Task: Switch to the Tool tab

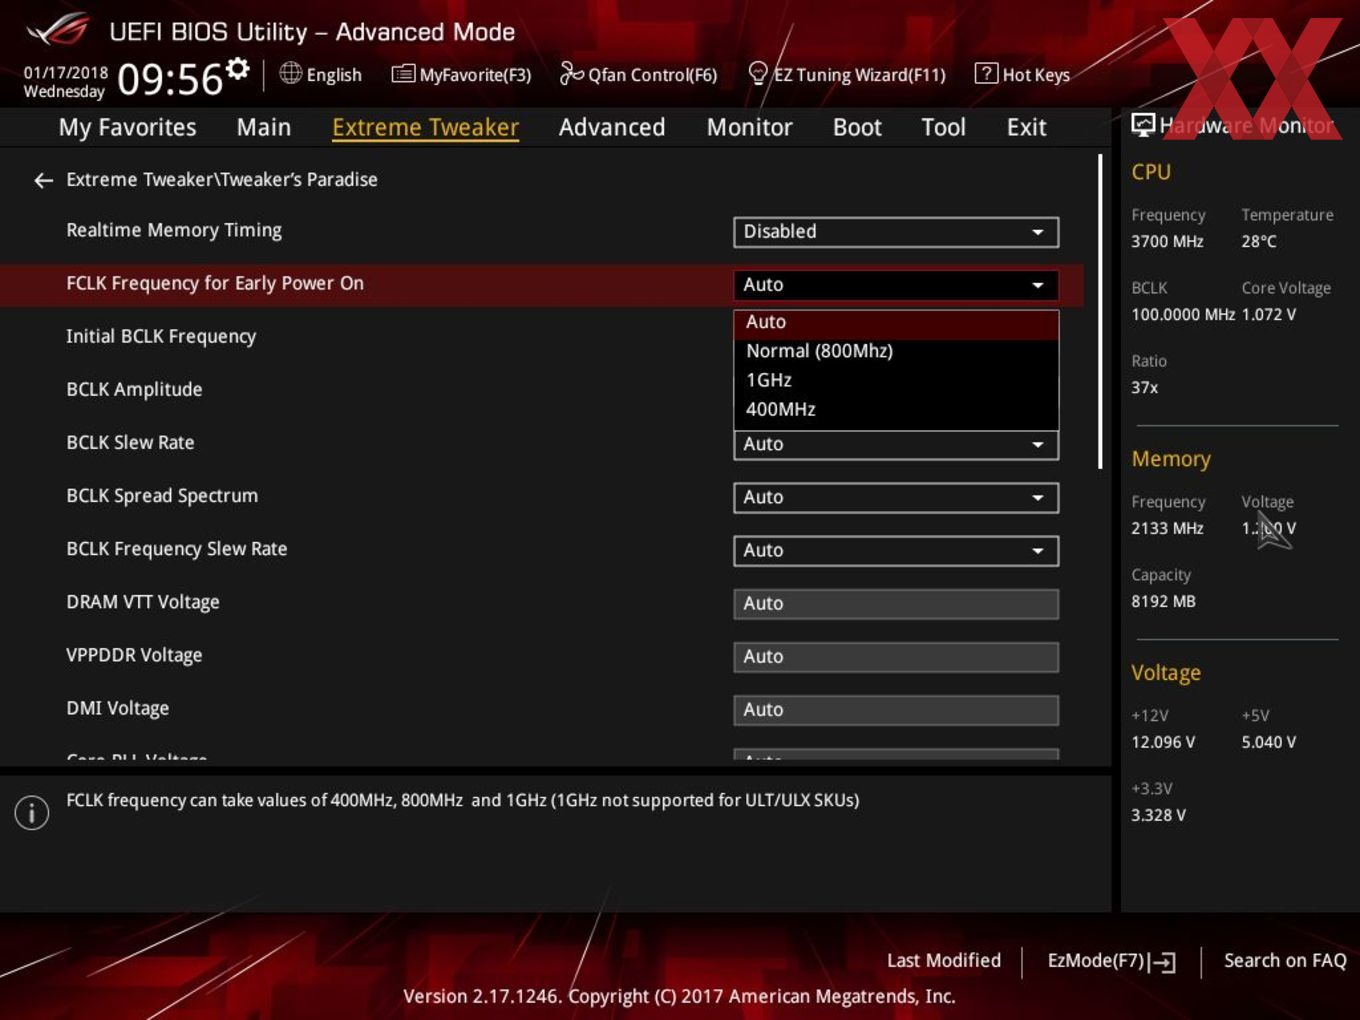Action: pos(943,127)
